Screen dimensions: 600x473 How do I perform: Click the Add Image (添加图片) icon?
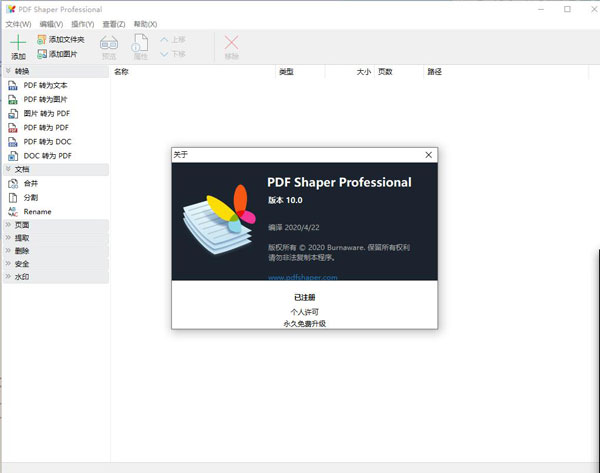[41, 54]
